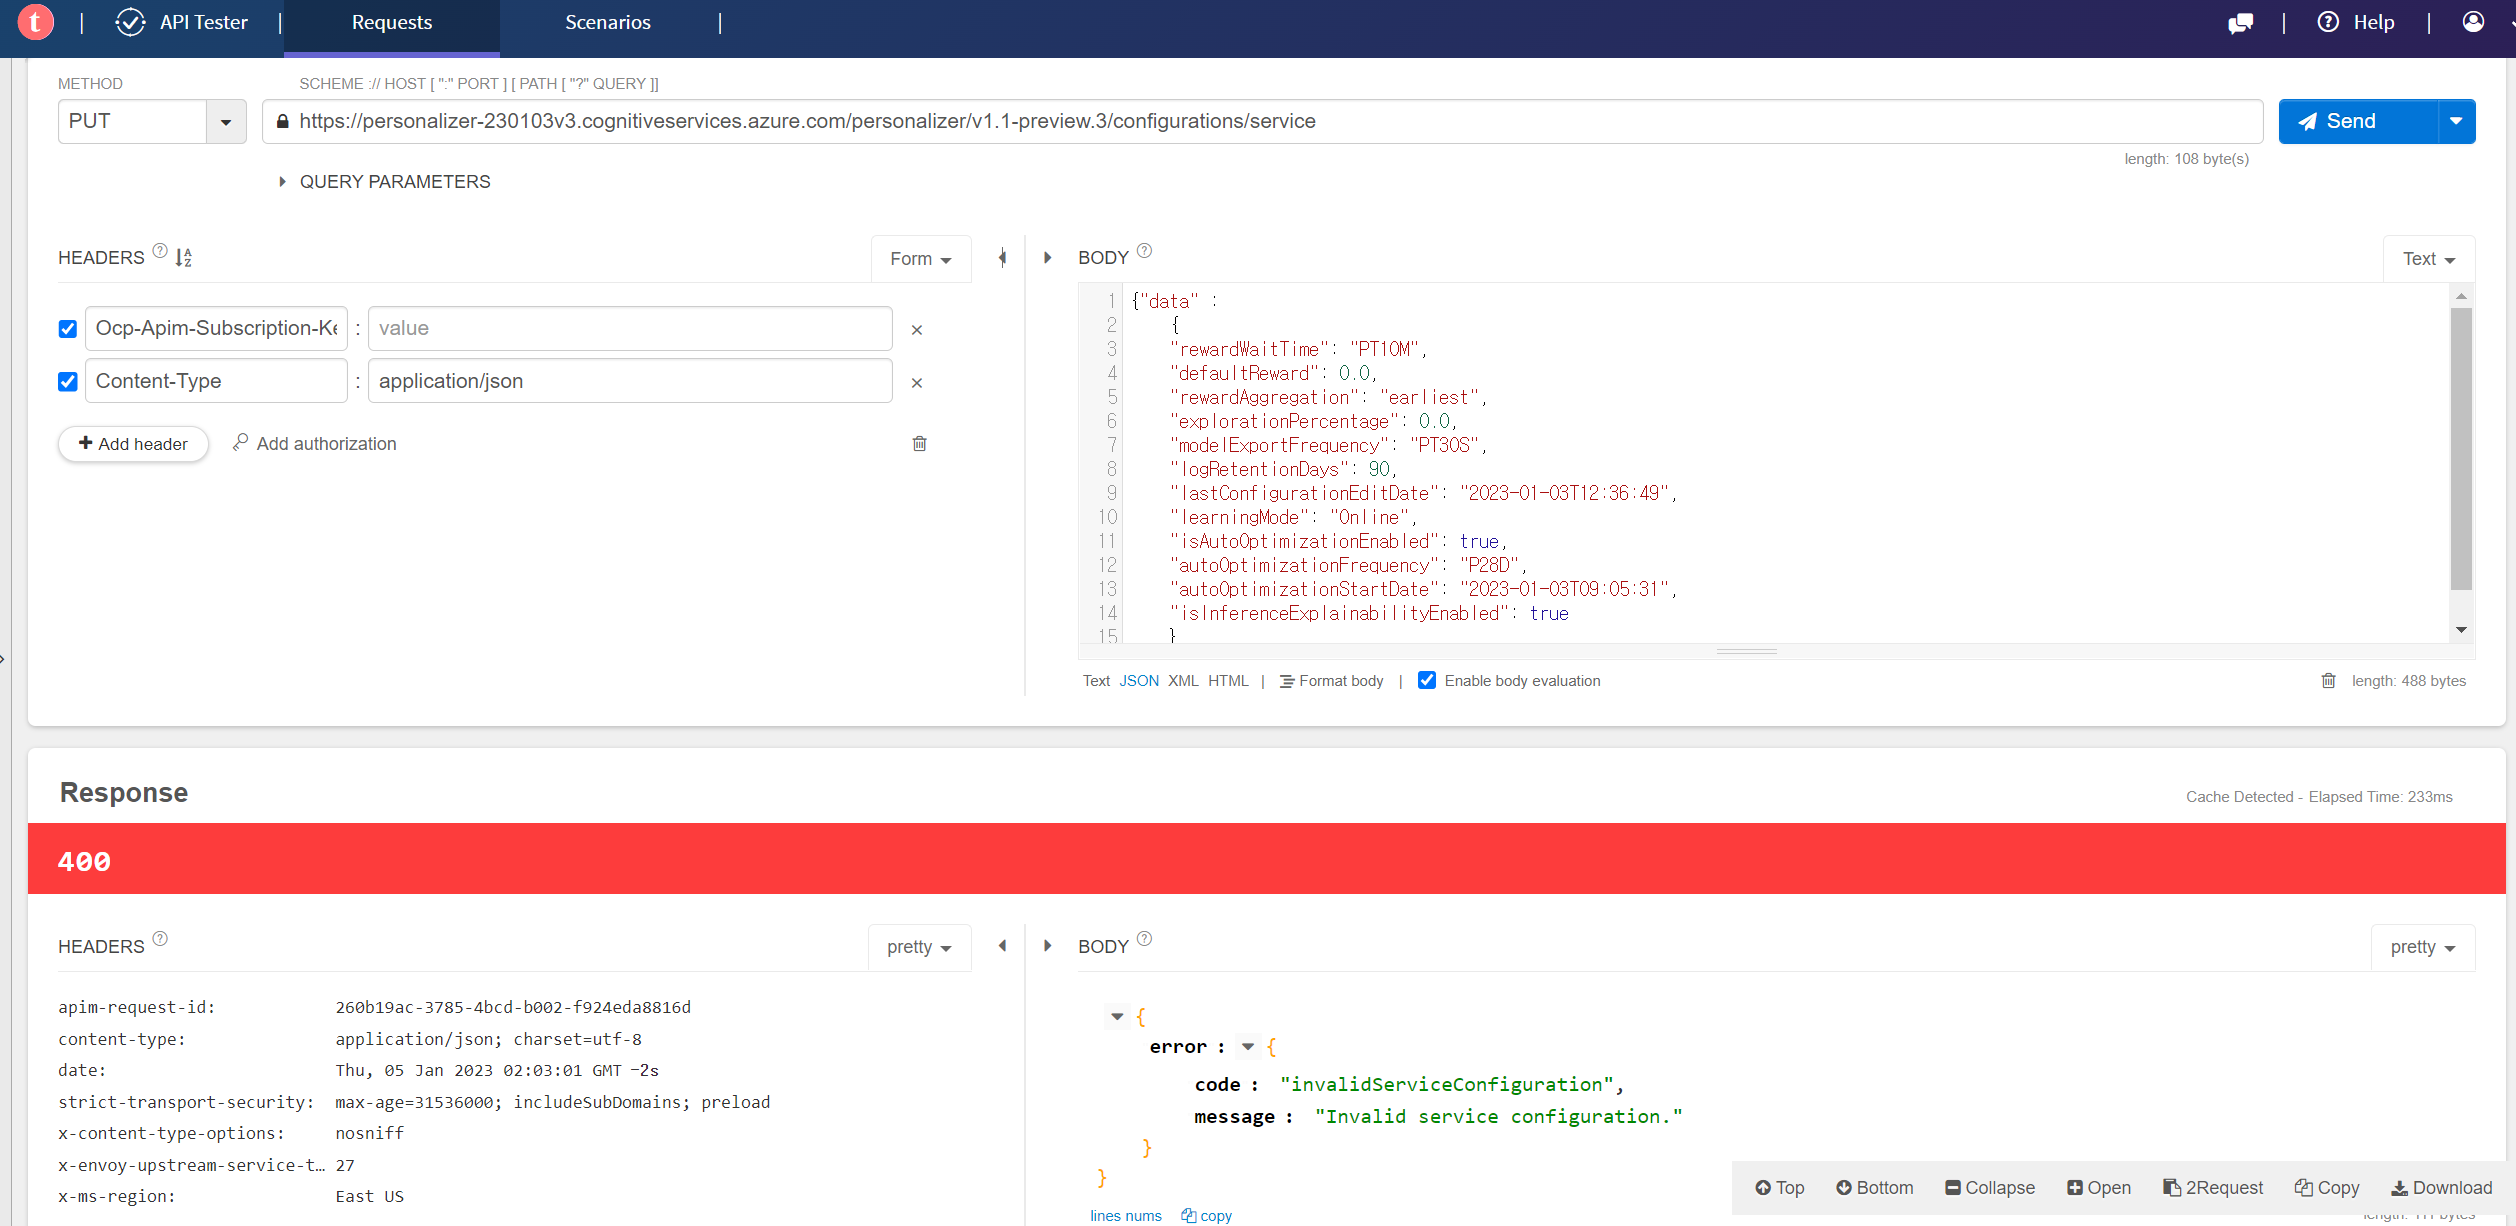Remove the Content-Type header

[917, 383]
